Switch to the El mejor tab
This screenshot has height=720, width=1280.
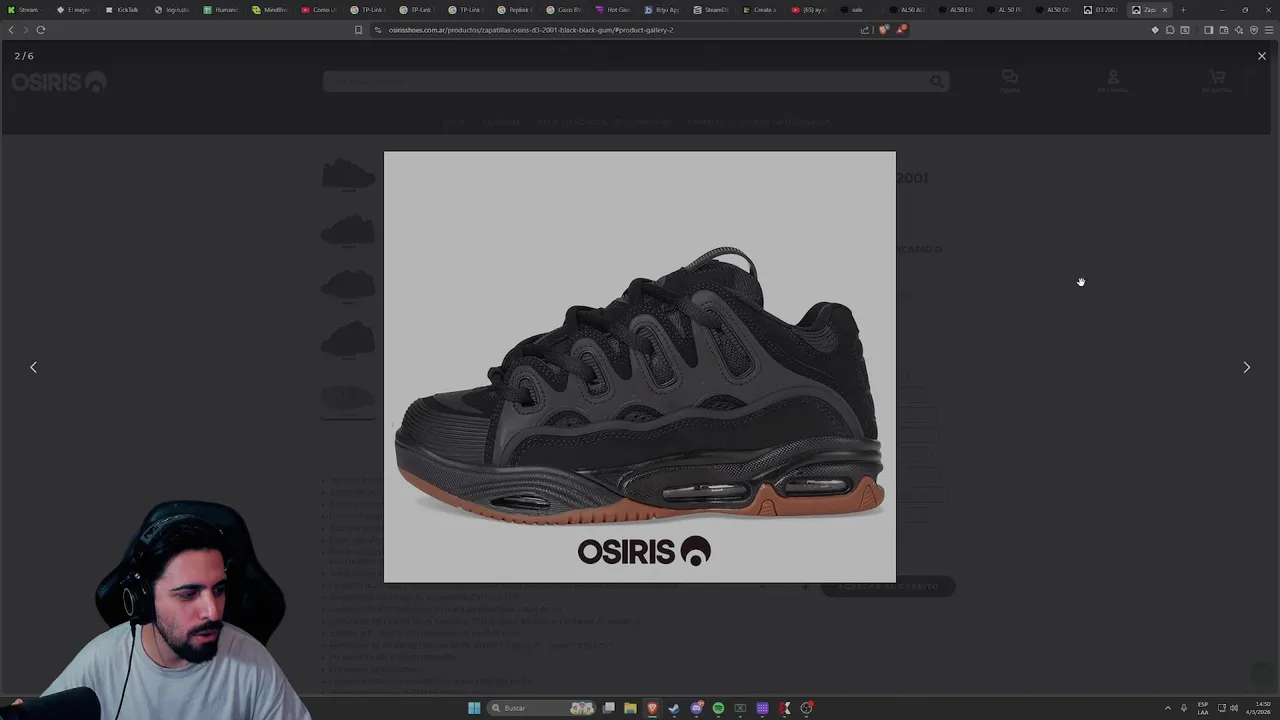(73, 10)
